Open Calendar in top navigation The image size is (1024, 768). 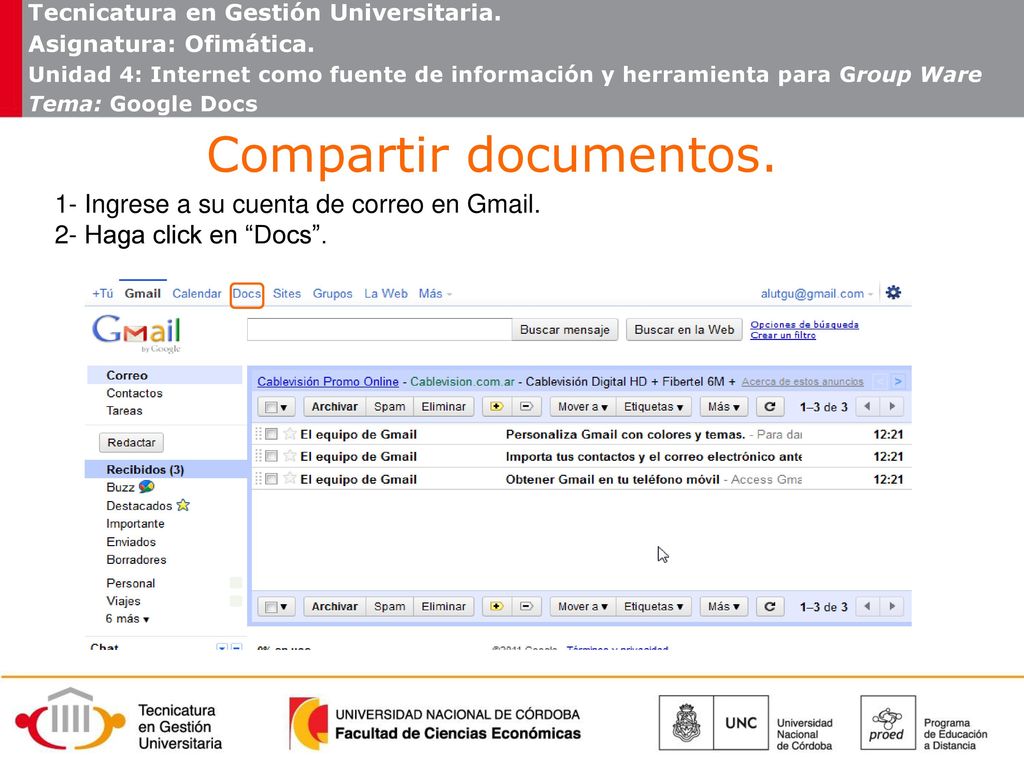pyautogui.click(x=197, y=294)
